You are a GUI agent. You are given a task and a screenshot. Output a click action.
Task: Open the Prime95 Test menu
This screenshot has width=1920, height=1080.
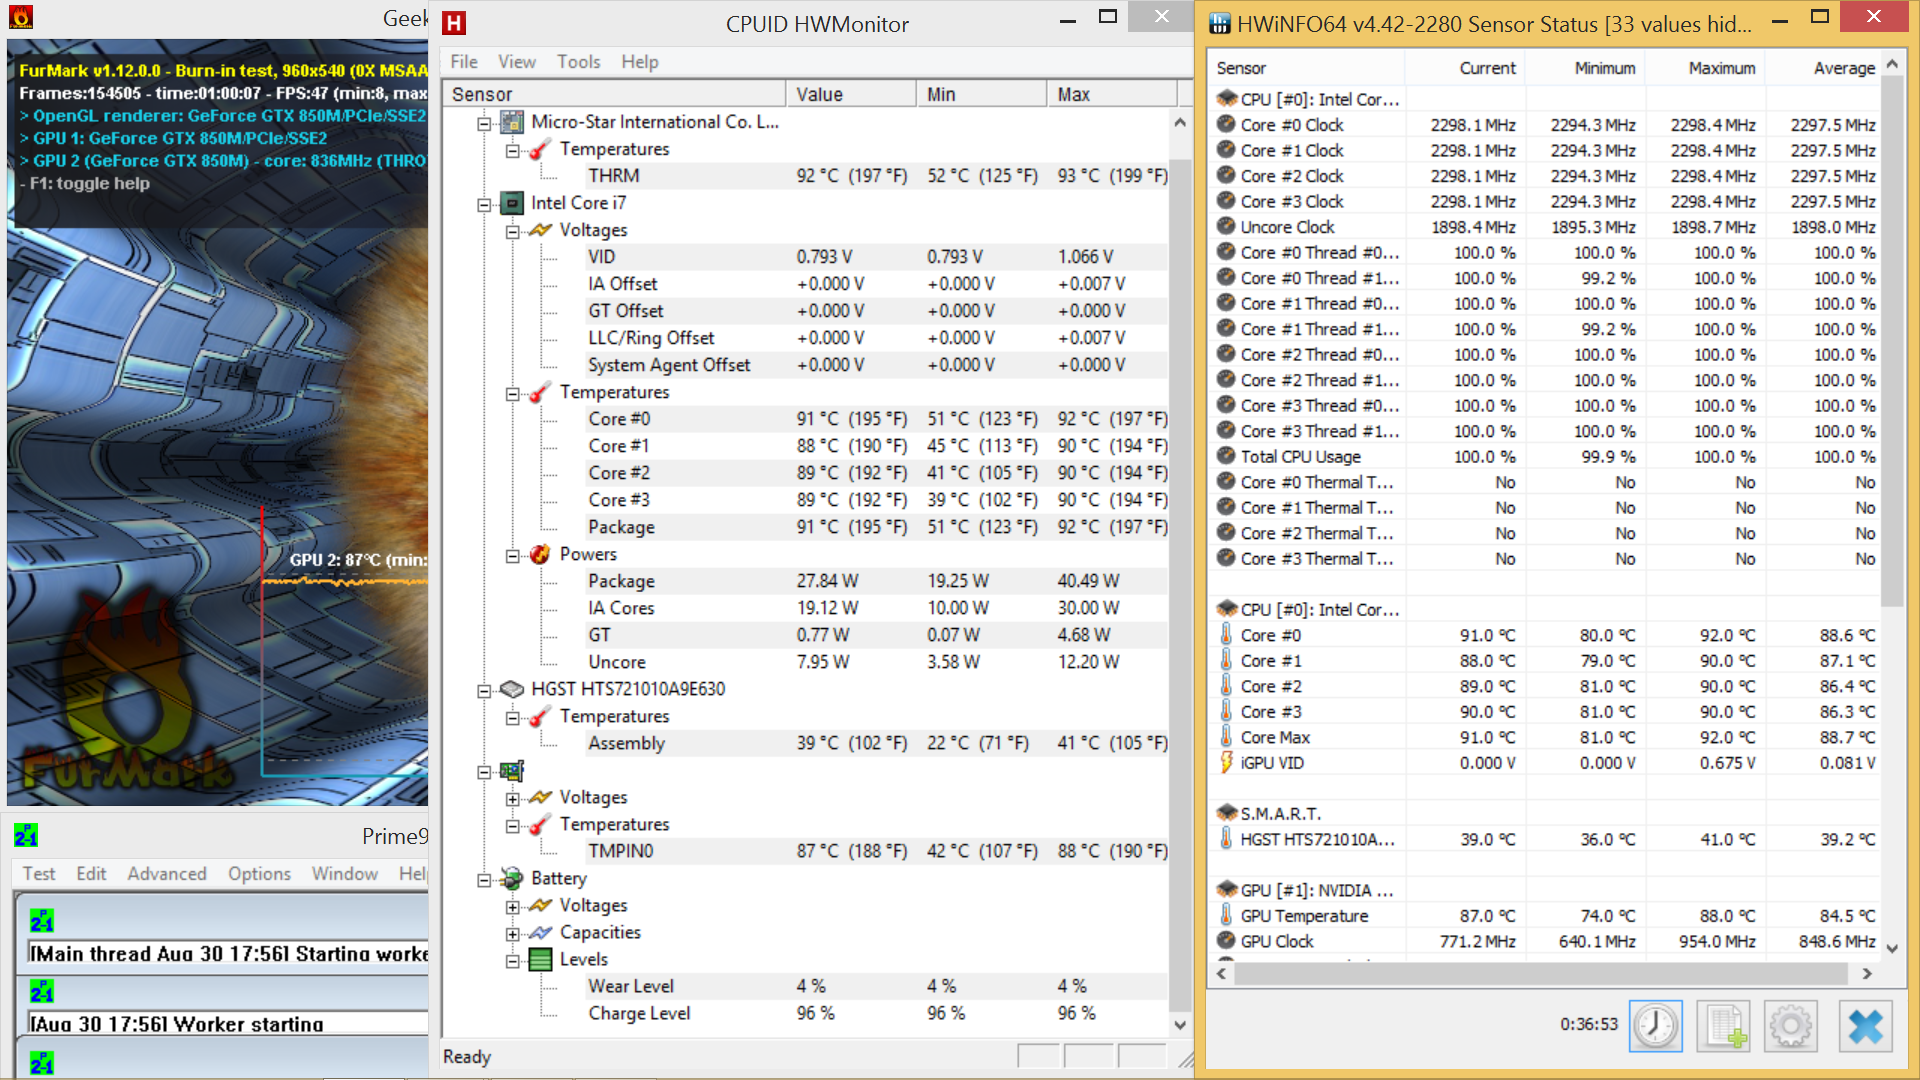tap(39, 873)
